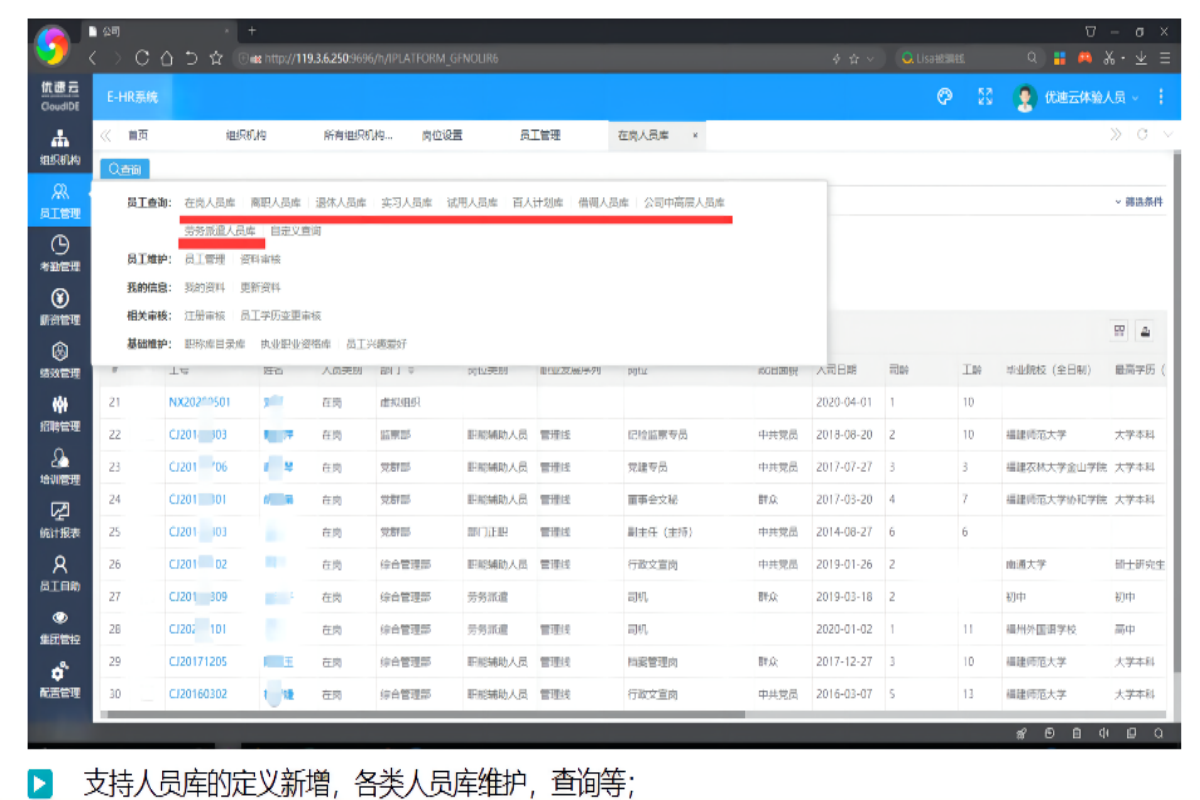The width and height of the screenshot is (1200, 800).
Task: Open 劳务派遣人员库 link
Action: coord(220,231)
